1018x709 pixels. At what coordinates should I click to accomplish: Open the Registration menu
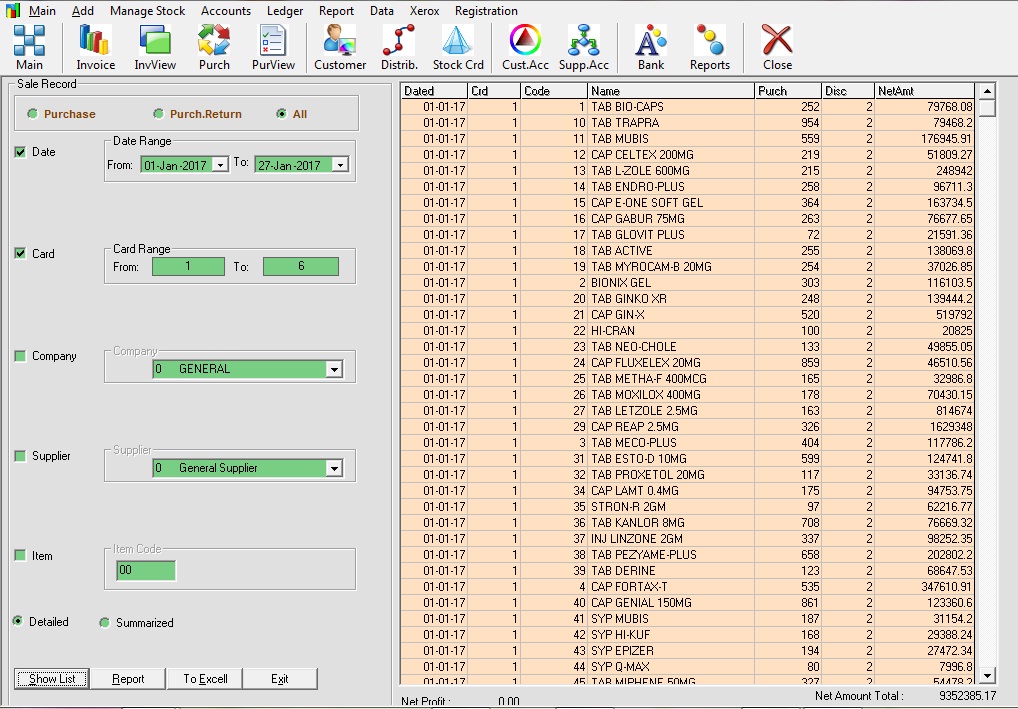(x=486, y=10)
